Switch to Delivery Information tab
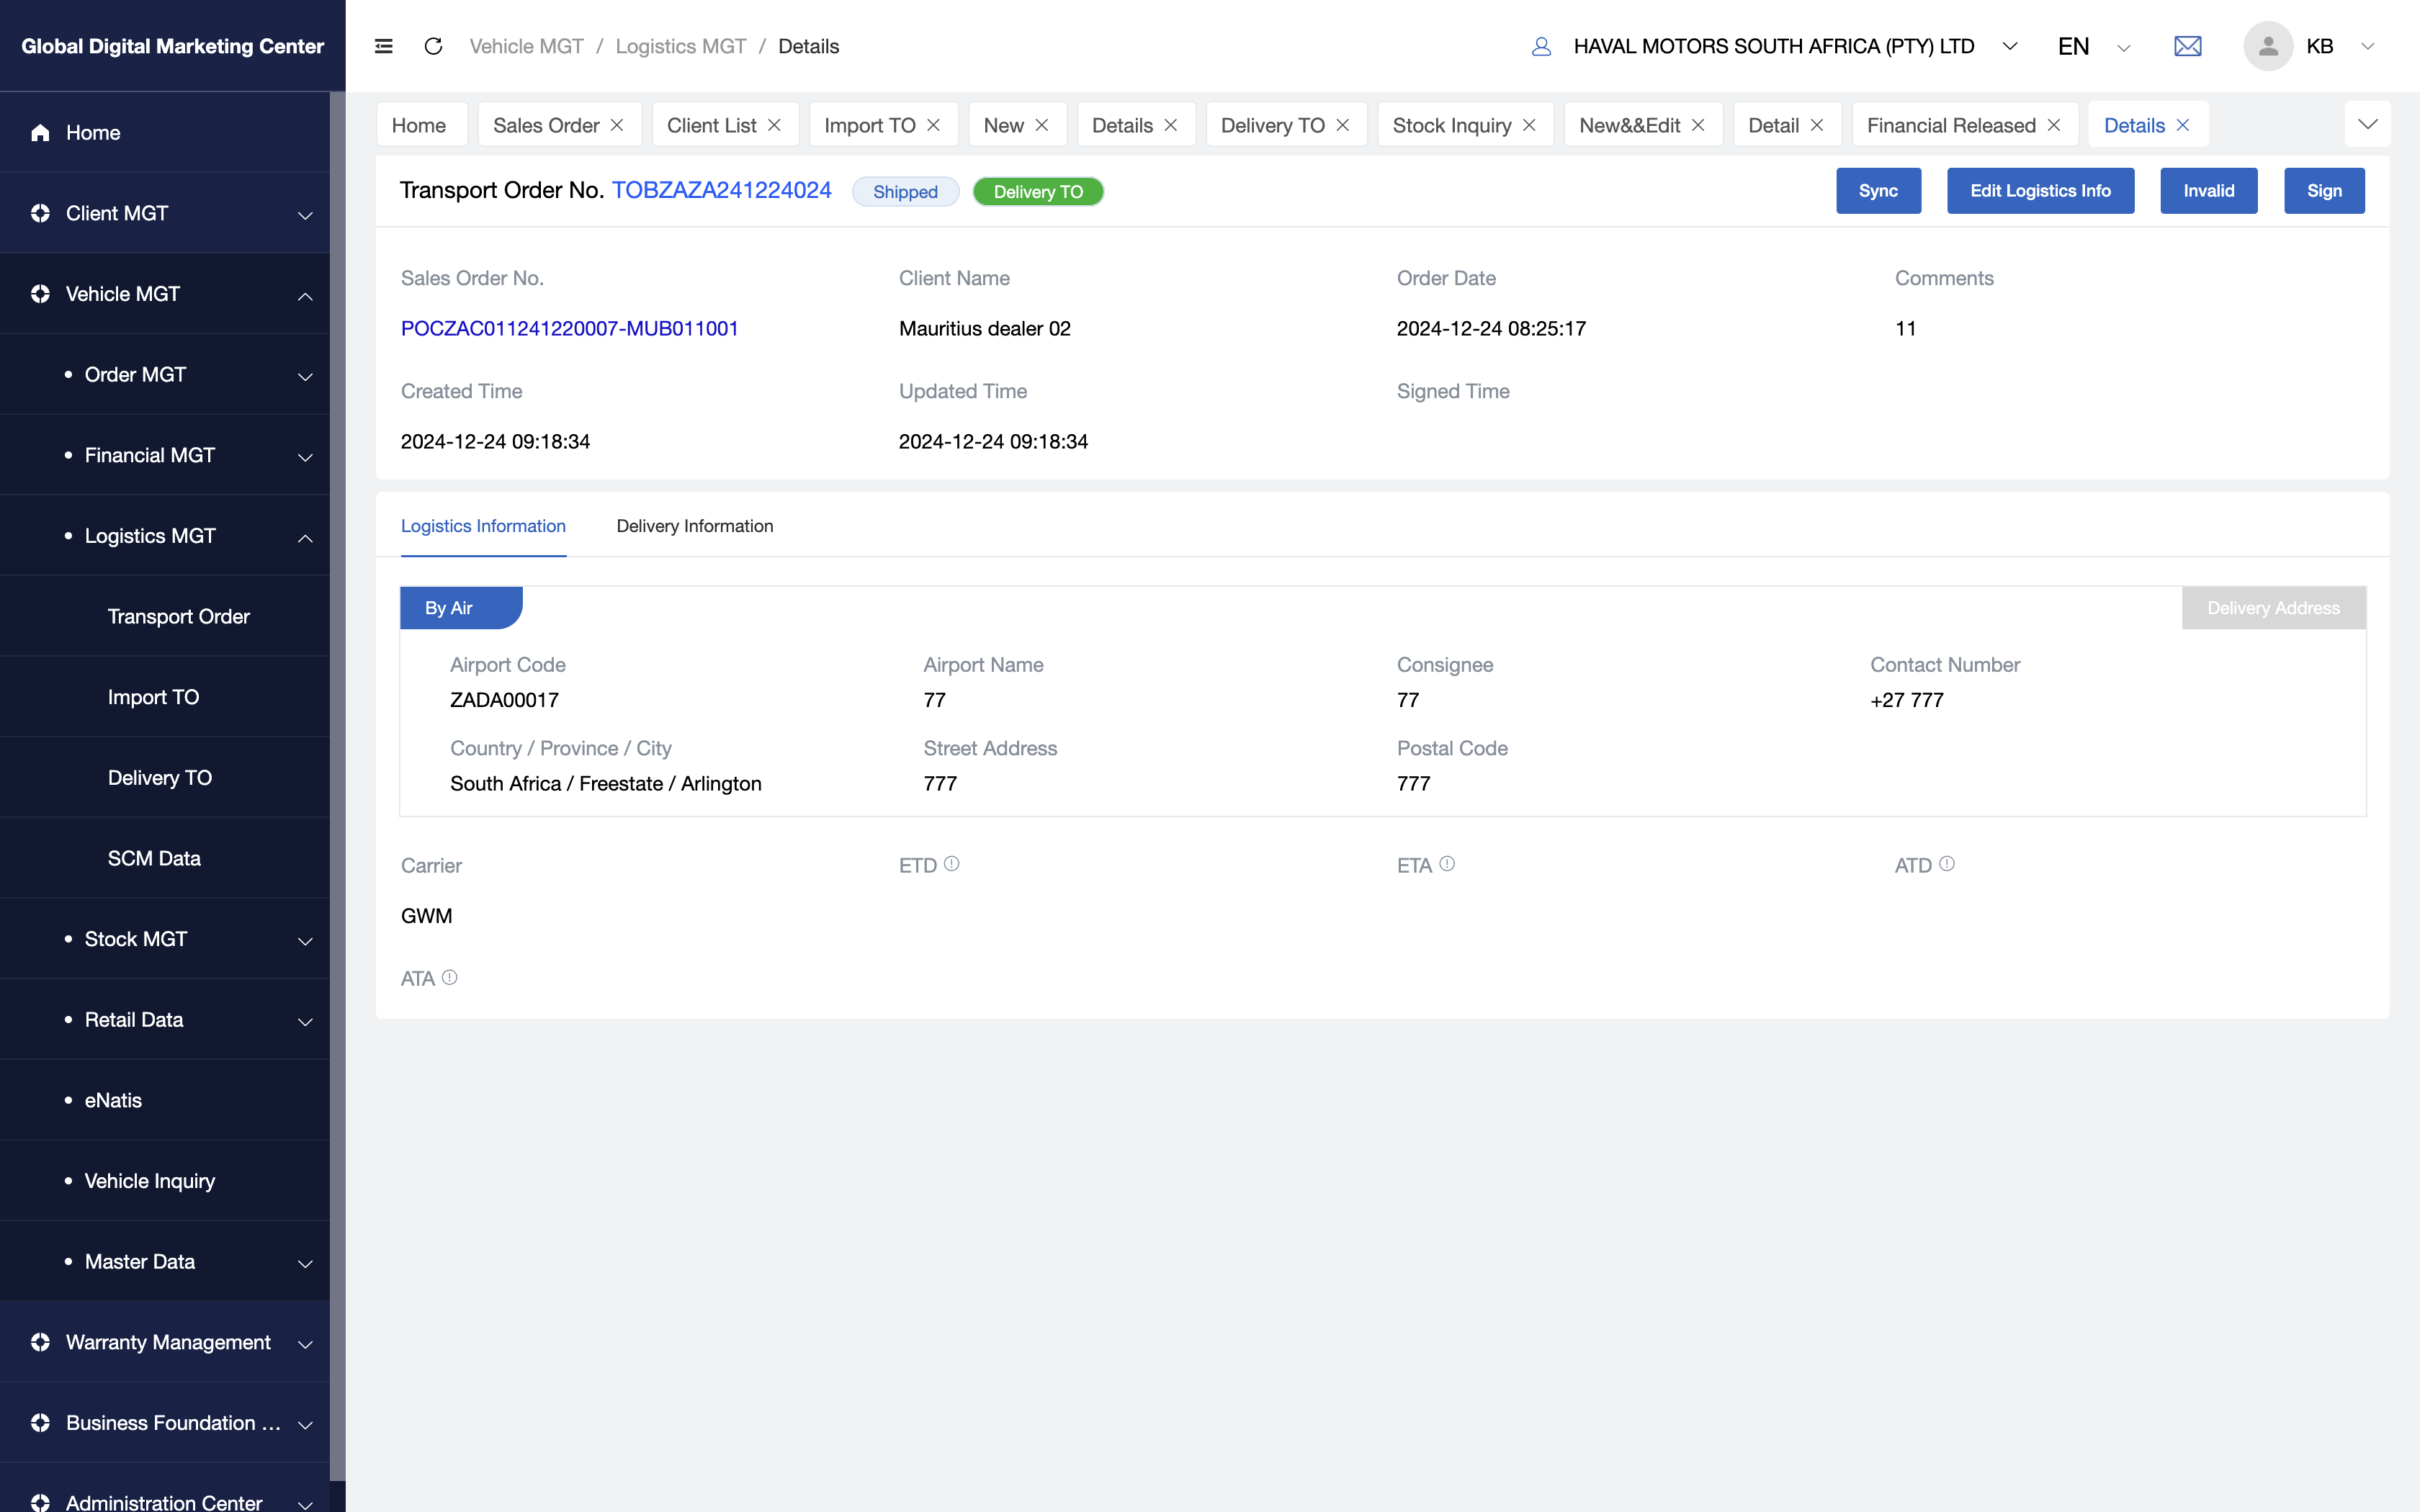This screenshot has height=1512, width=2420. click(x=694, y=526)
